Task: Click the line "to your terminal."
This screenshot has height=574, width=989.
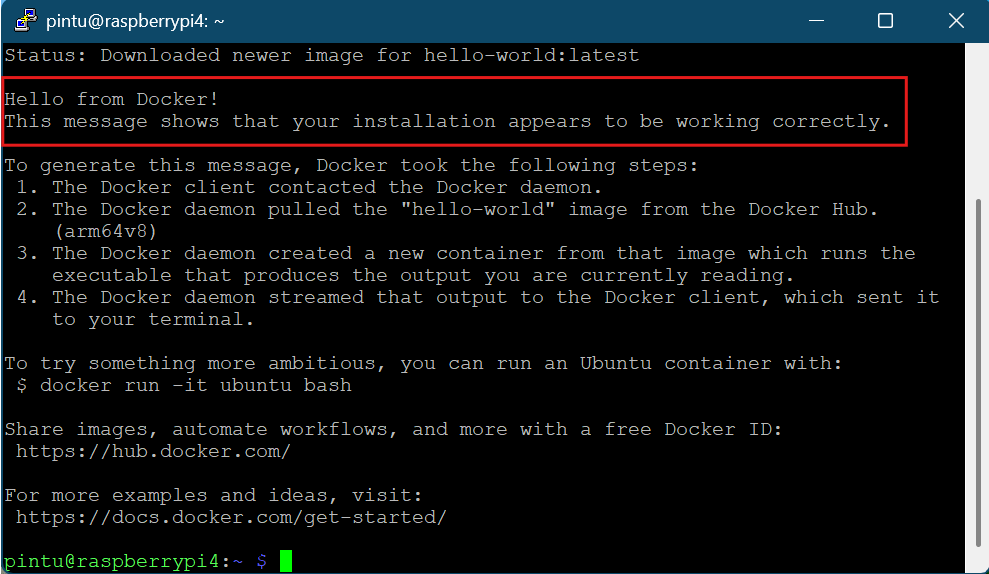Action: [x=153, y=319]
